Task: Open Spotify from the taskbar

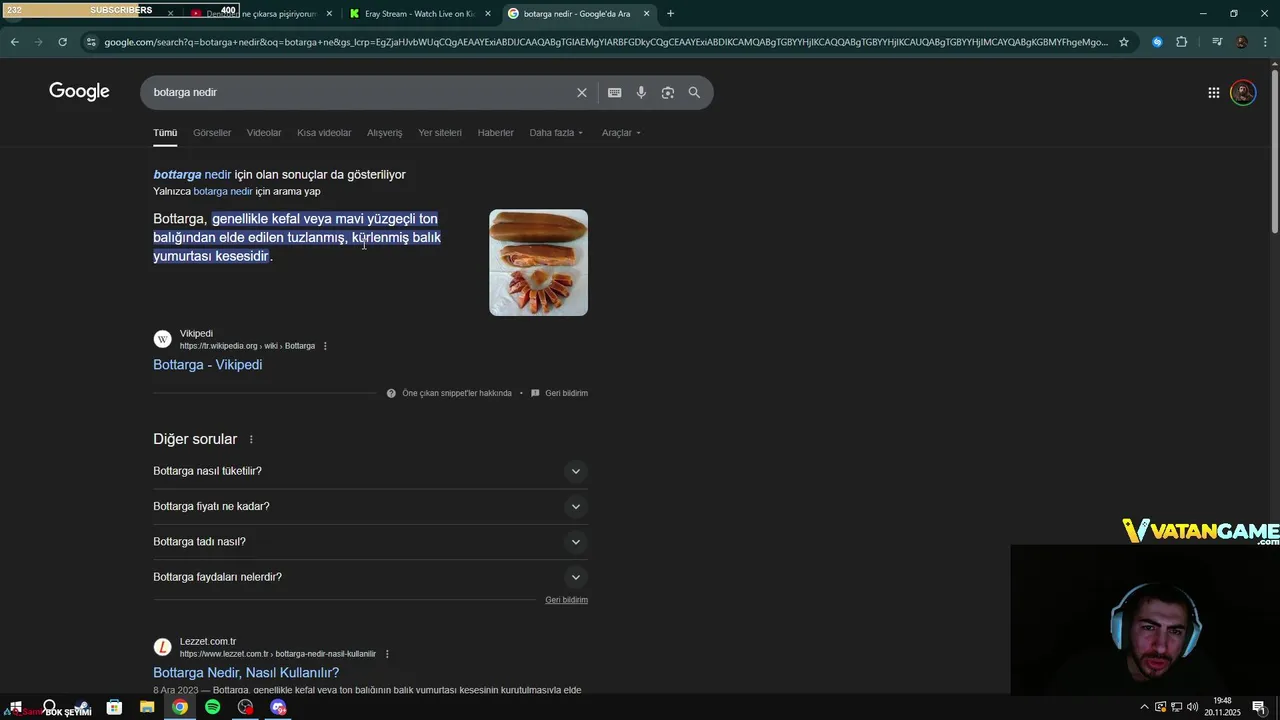Action: click(212, 707)
